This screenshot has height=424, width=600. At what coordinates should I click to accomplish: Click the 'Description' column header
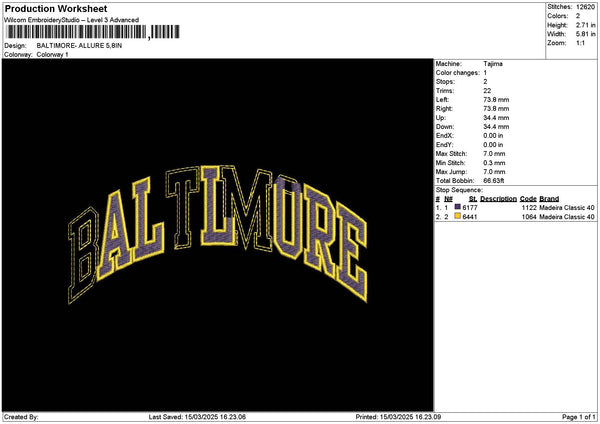[498, 199]
